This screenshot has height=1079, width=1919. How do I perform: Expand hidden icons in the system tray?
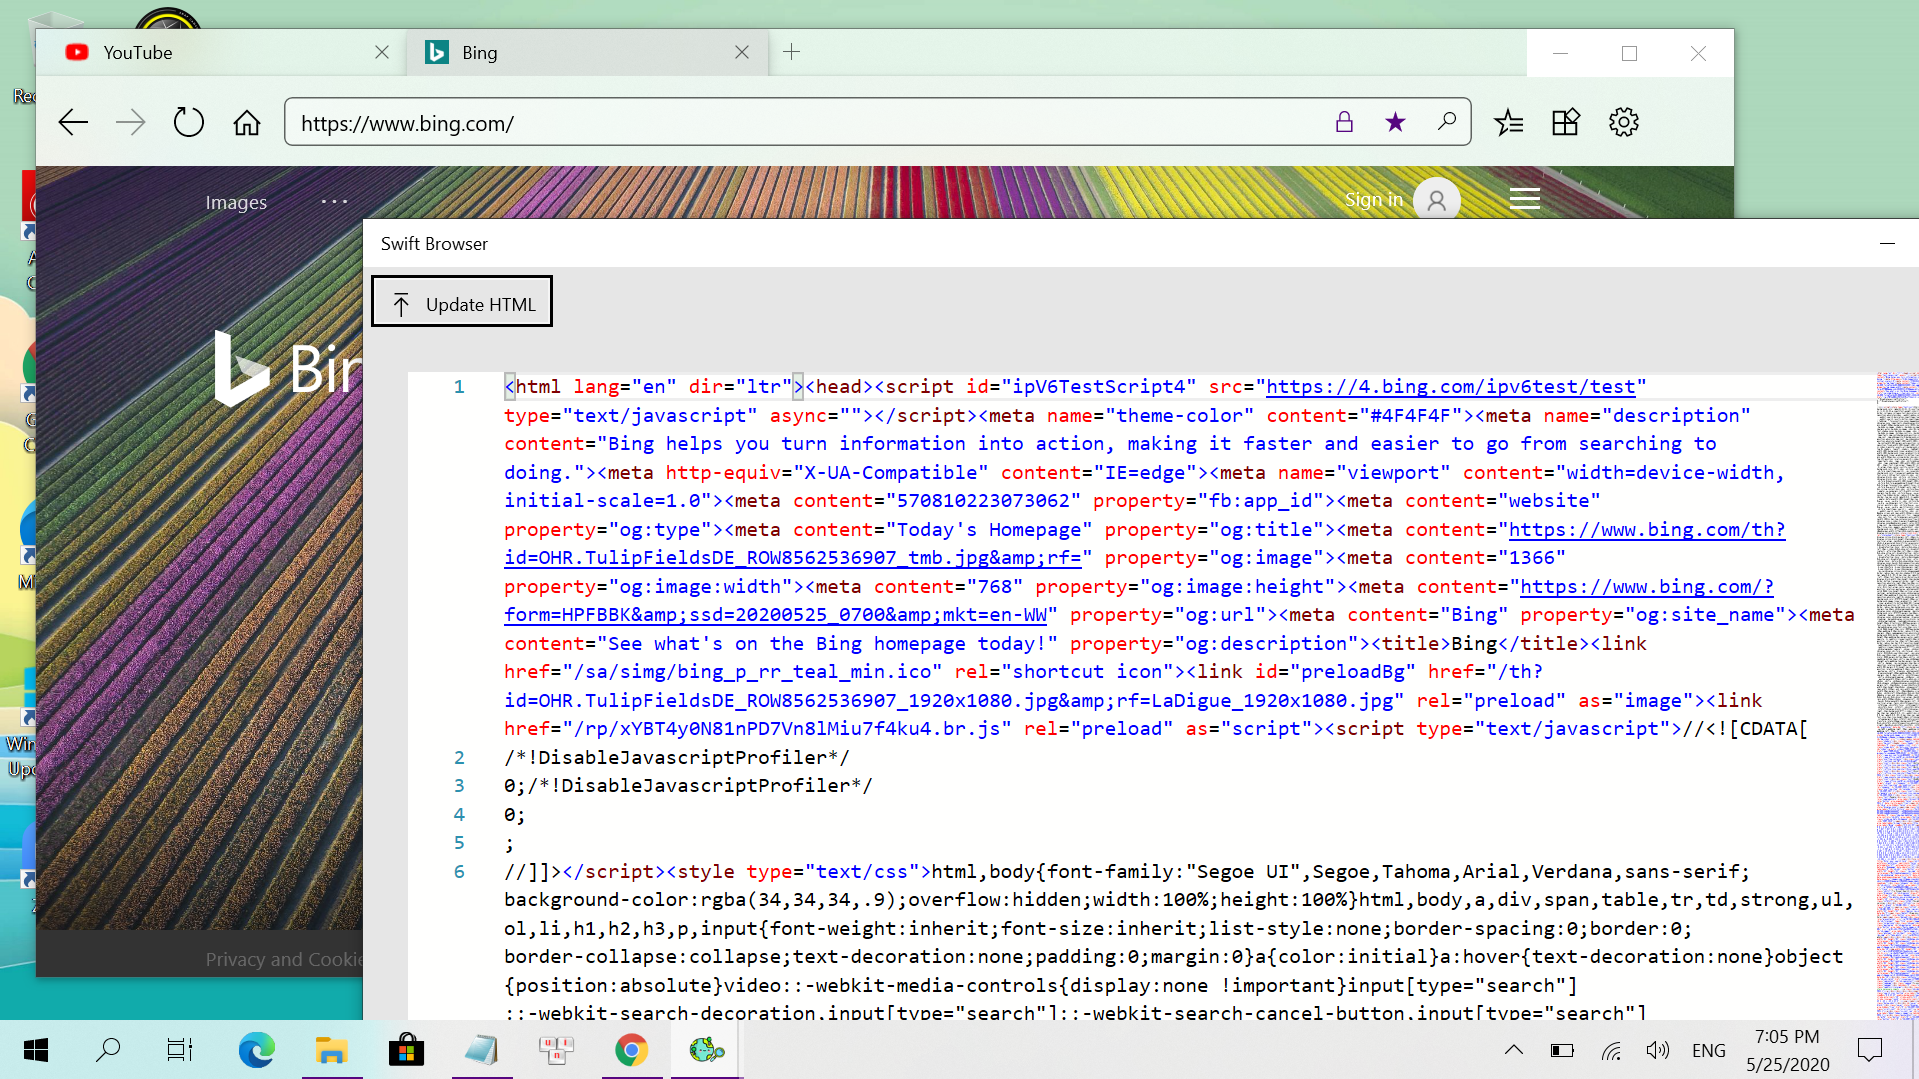1513,1050
